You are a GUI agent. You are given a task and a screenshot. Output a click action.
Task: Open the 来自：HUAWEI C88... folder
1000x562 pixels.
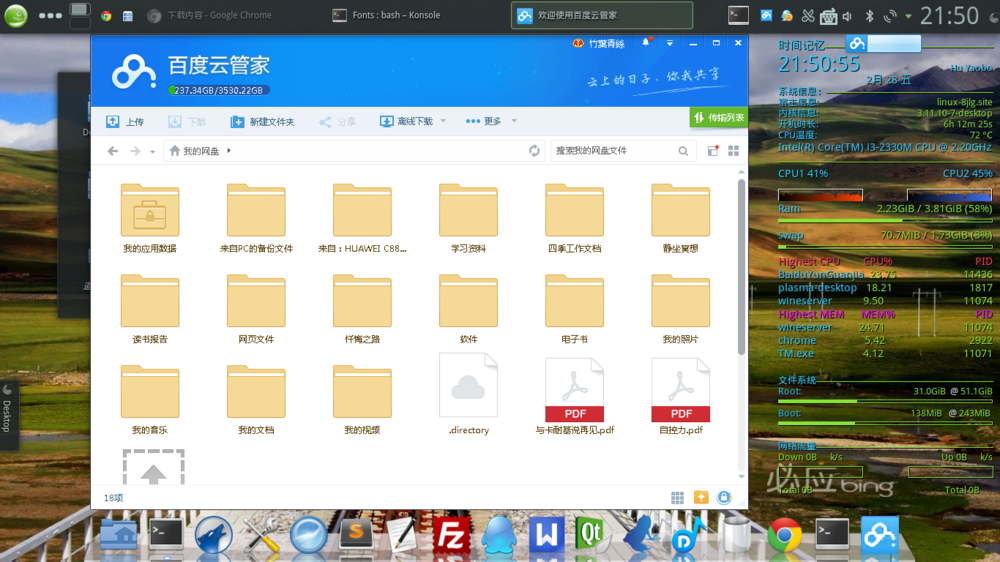(362, 219)
